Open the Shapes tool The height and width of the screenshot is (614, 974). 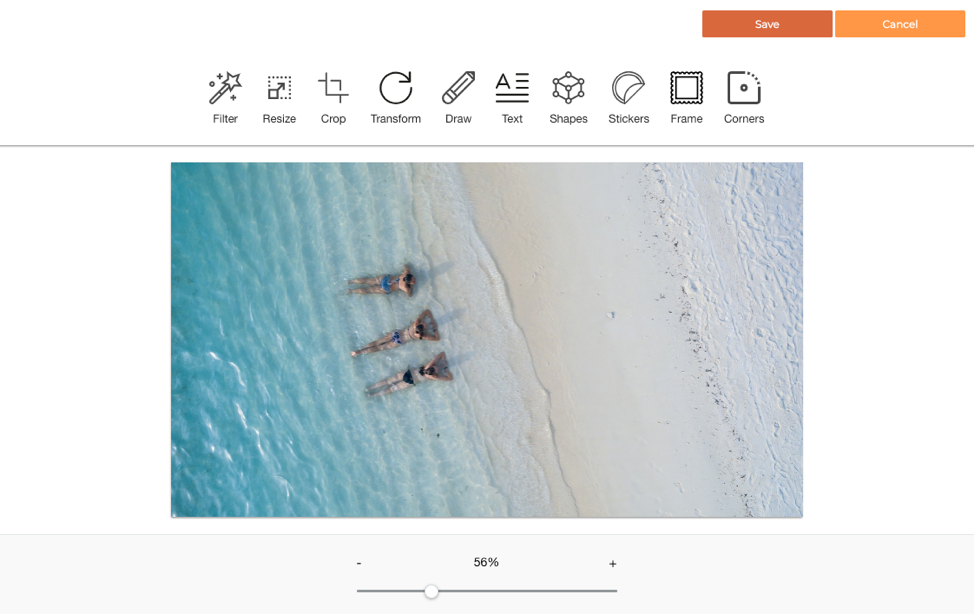coord(568,89)
